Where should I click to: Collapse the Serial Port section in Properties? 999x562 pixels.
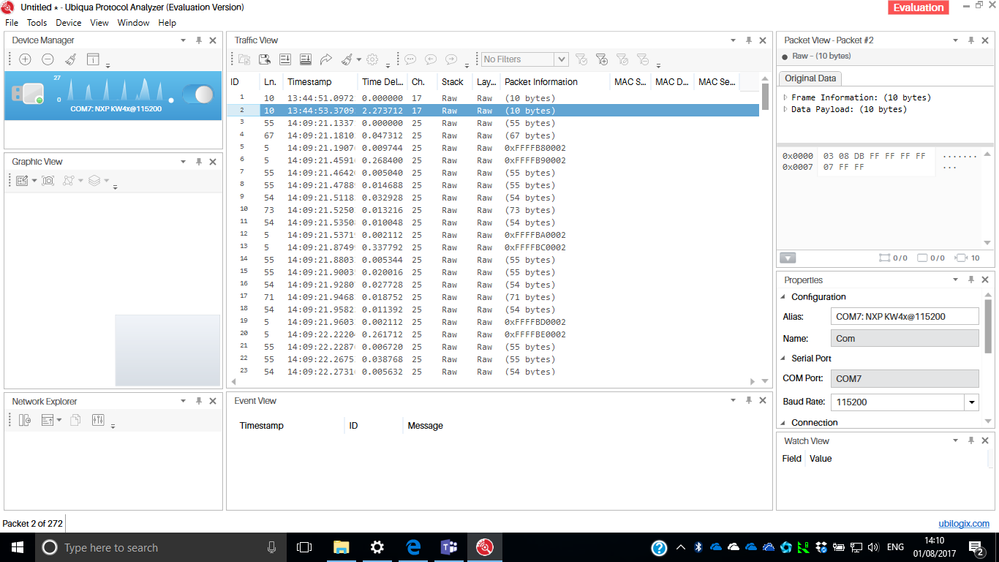coord(784,358)
